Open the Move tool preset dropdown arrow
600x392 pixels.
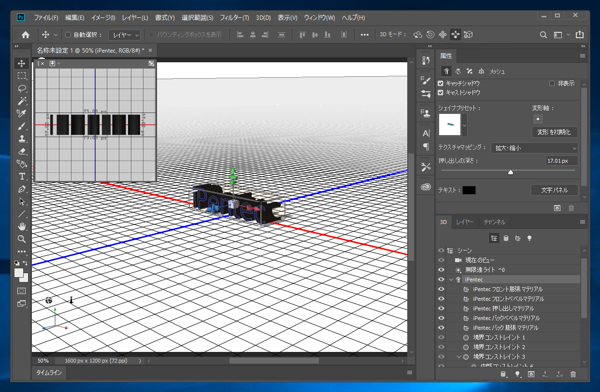click(x=55, y=35)
